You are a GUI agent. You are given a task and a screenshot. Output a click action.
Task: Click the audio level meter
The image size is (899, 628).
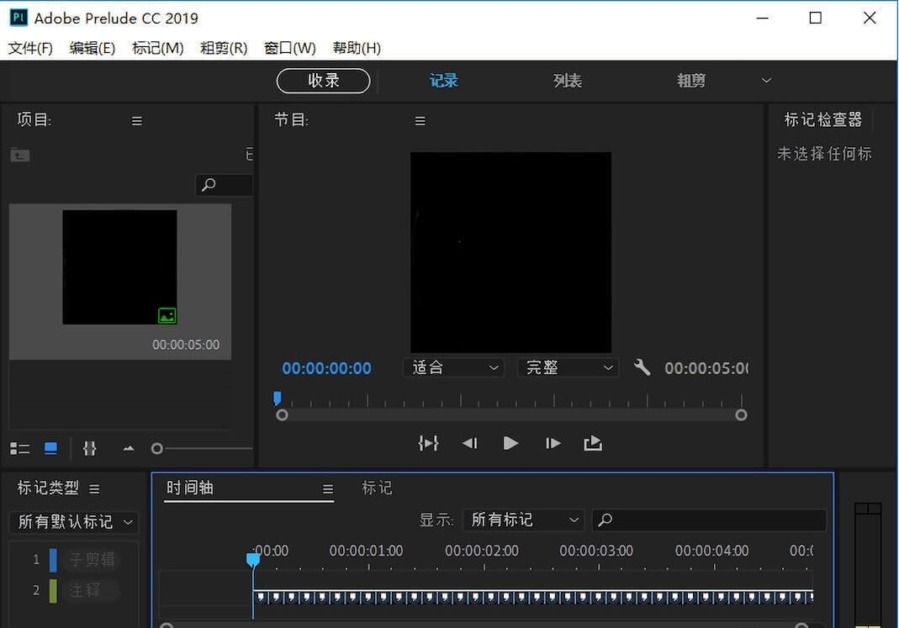coord(867,565)
